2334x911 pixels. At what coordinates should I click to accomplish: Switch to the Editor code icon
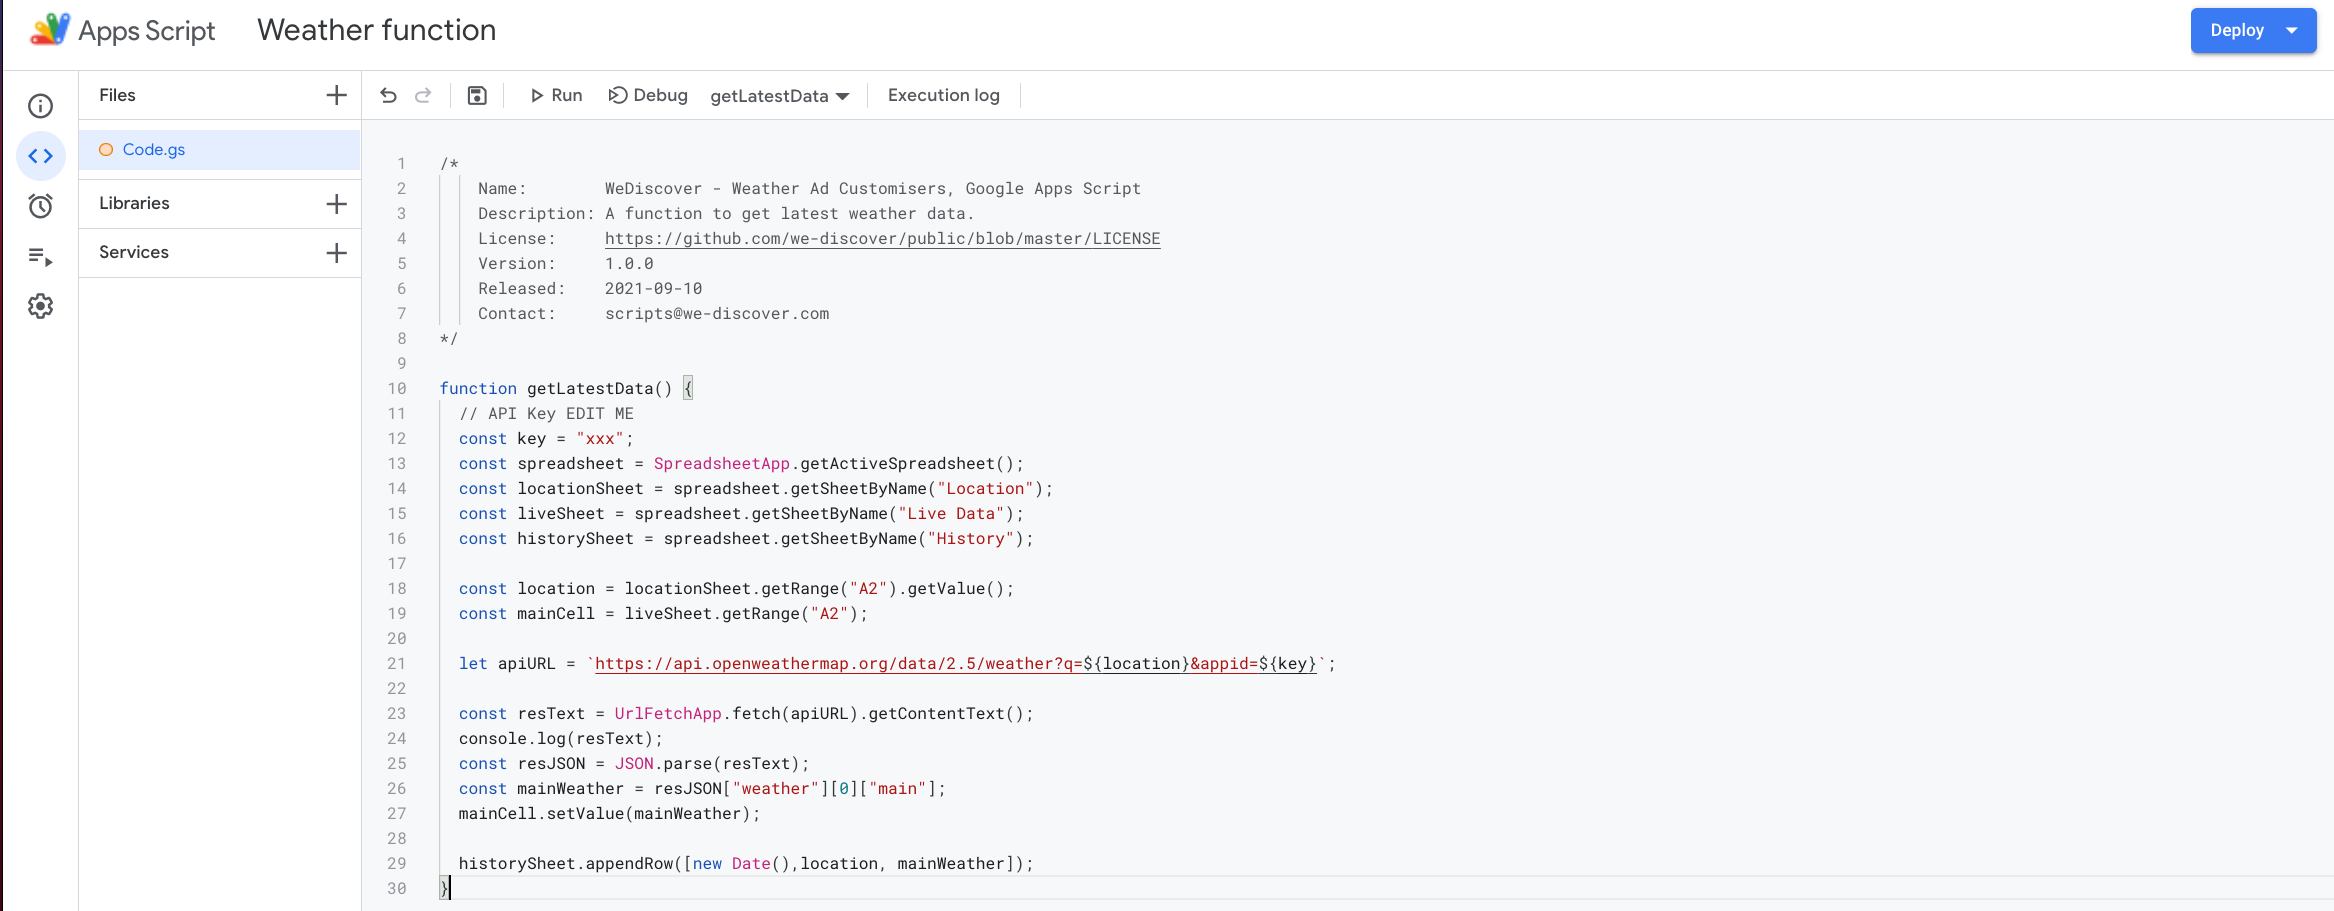coord(40,156)
